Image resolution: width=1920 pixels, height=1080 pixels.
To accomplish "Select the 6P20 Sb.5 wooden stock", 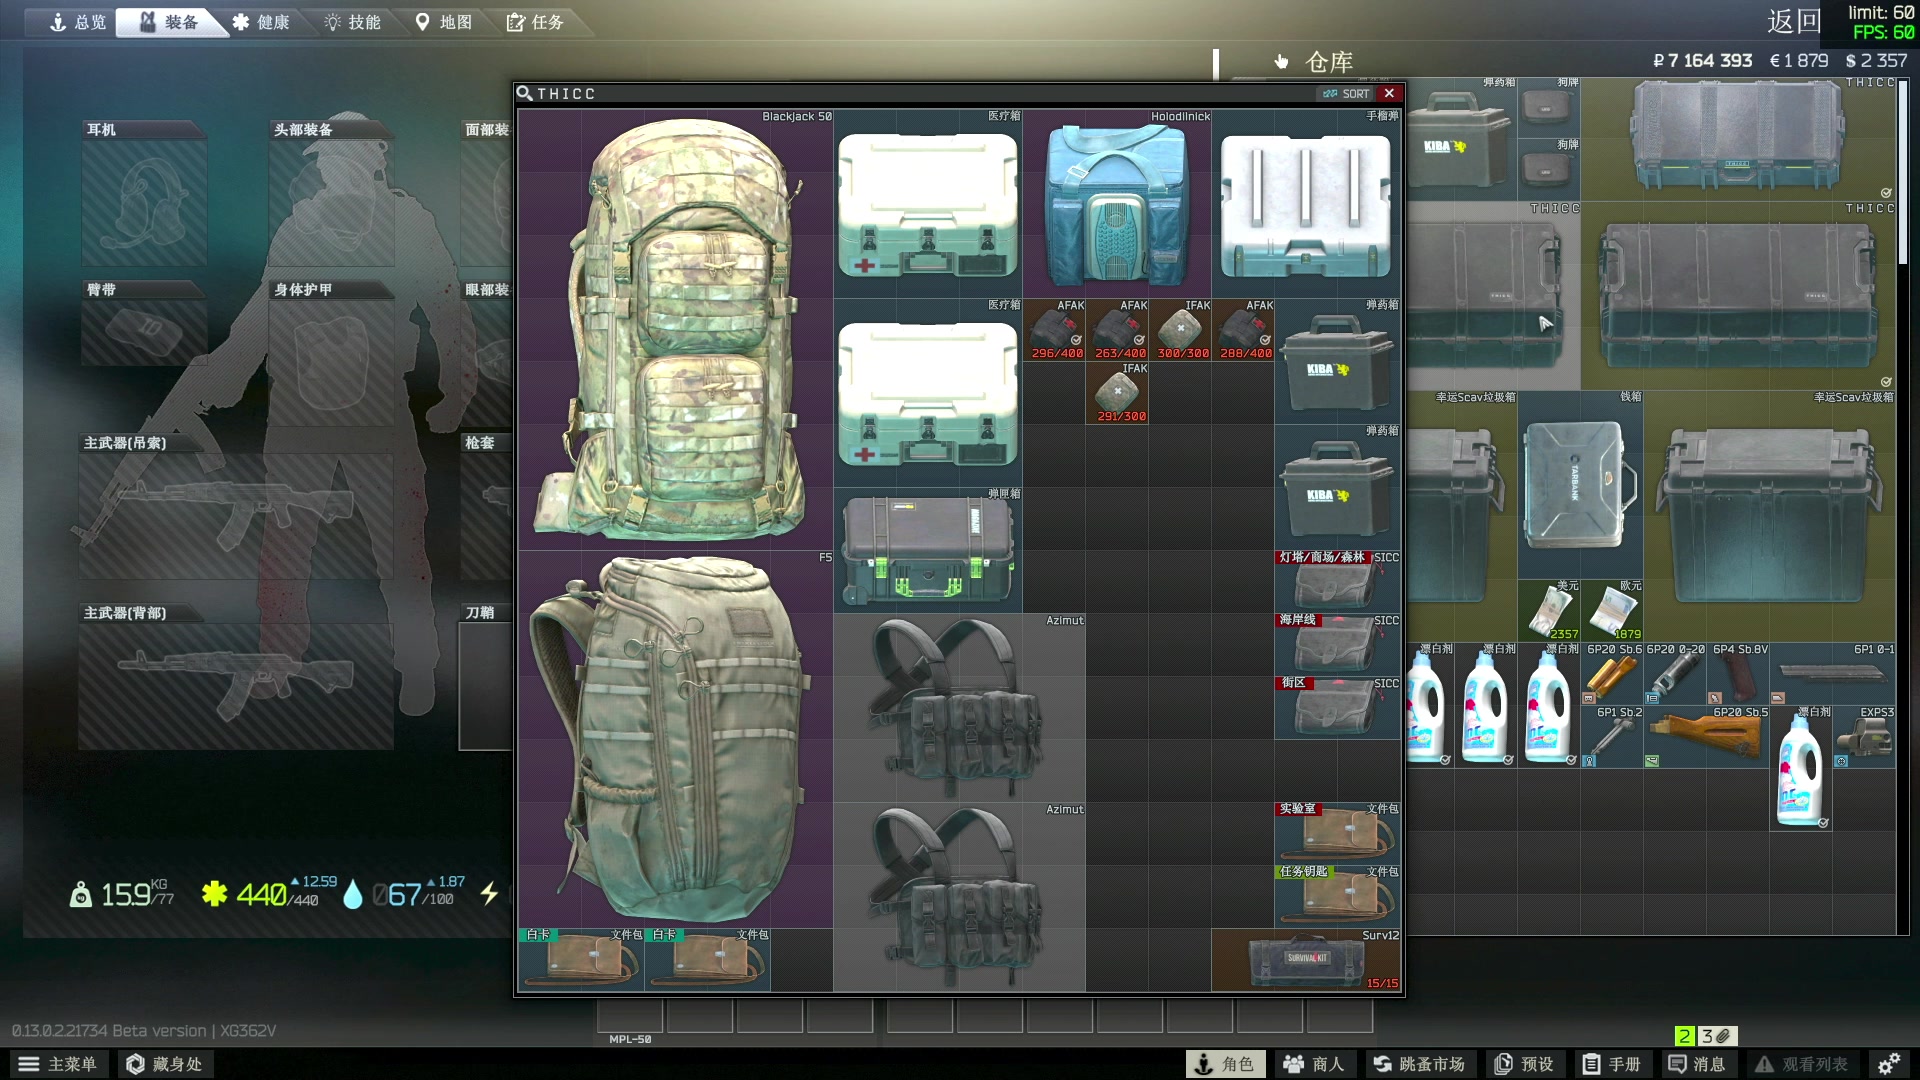I will point(1707,737).
